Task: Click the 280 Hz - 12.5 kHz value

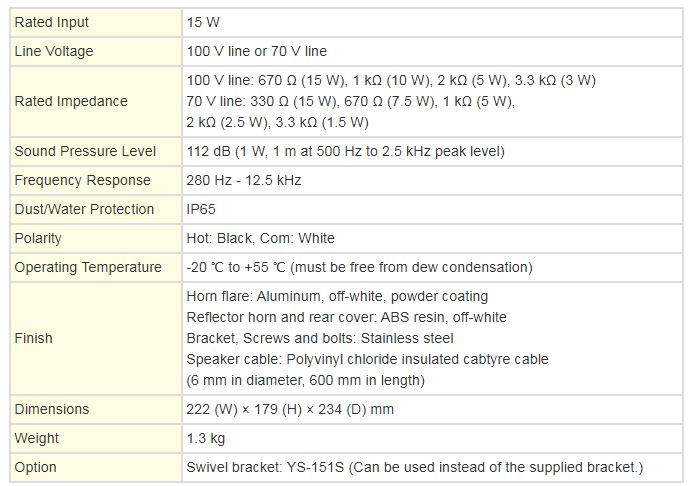Action: pyautogui.click(x=244, y=181)
